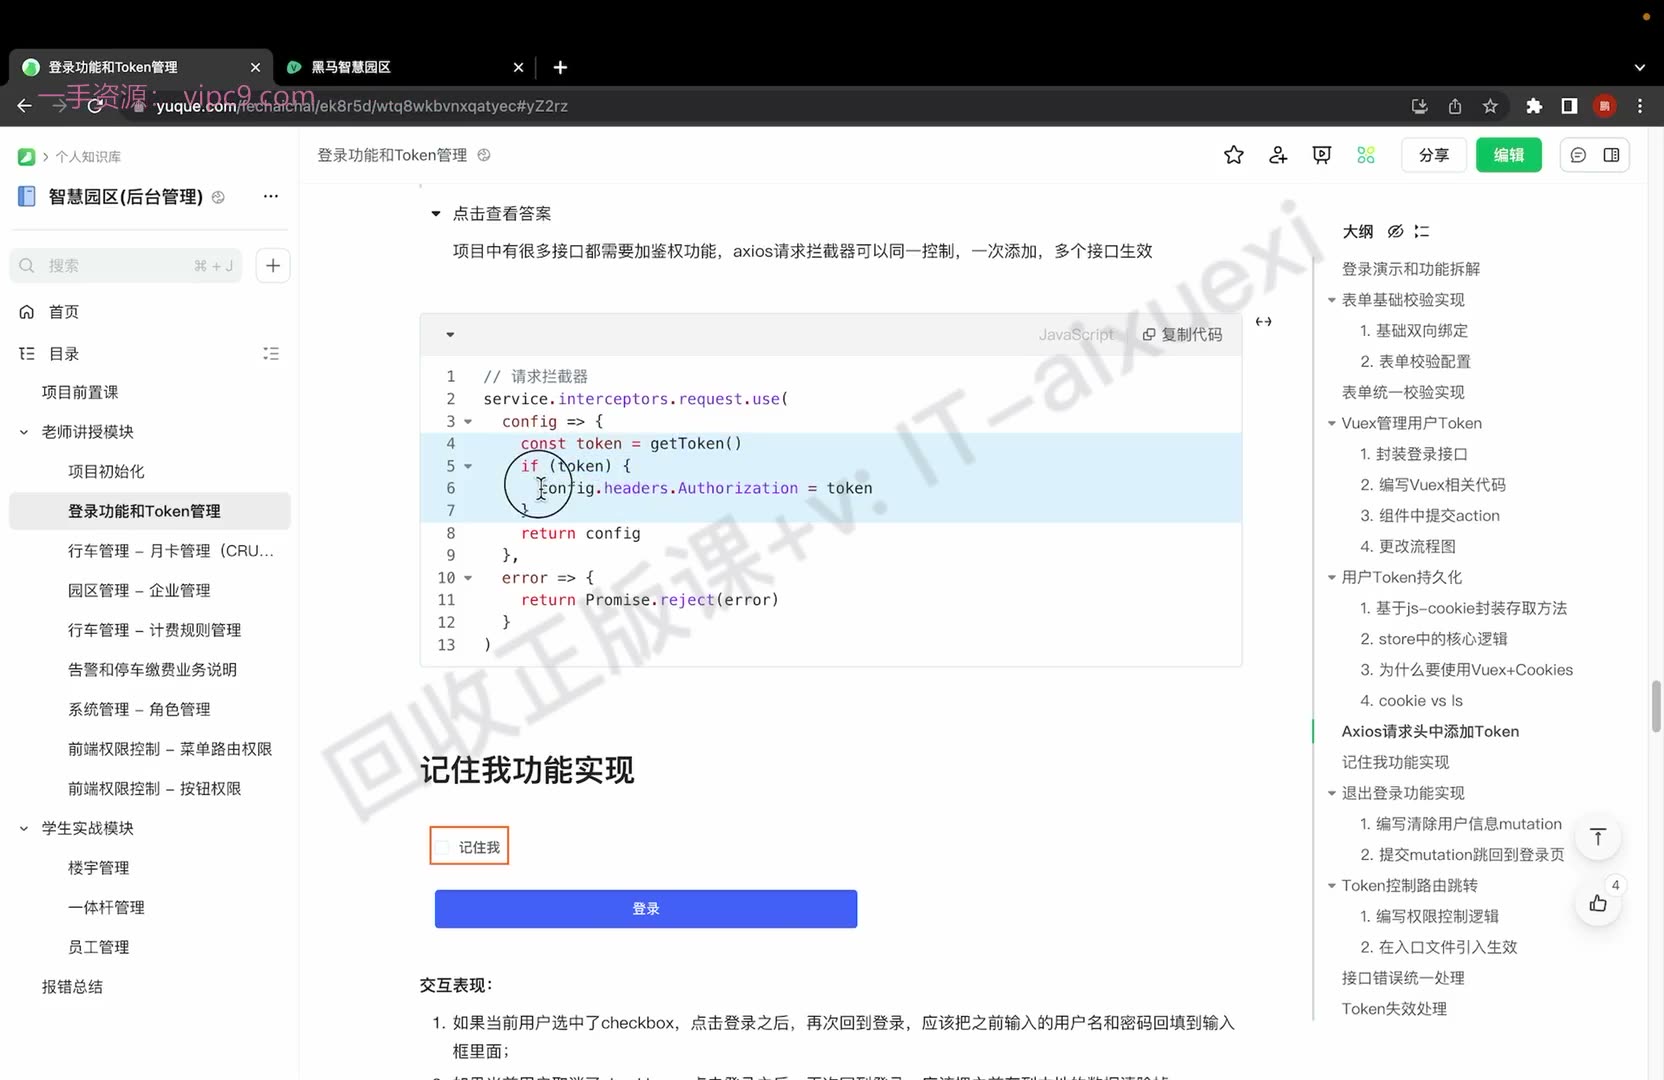Bookmark this page in the browser
The image size is (1664, 1080).
point(1490,106)
